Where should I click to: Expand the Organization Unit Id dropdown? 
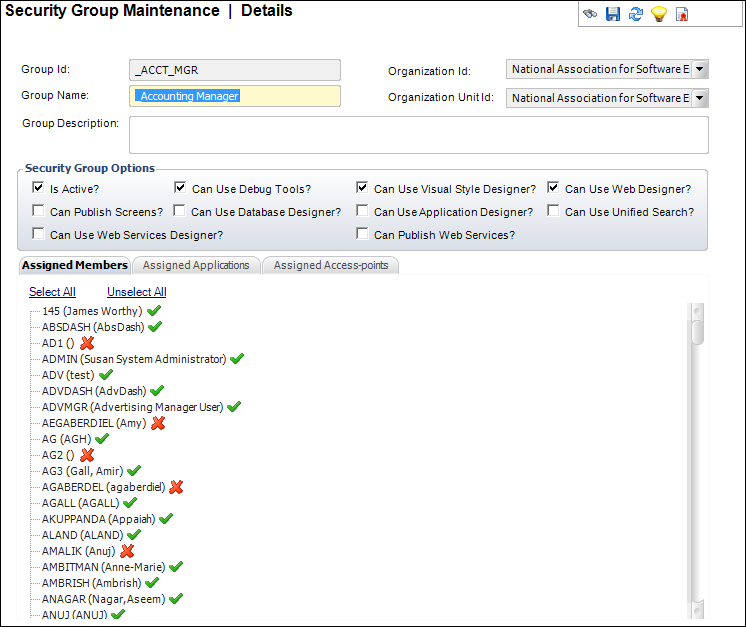point(700,98)
